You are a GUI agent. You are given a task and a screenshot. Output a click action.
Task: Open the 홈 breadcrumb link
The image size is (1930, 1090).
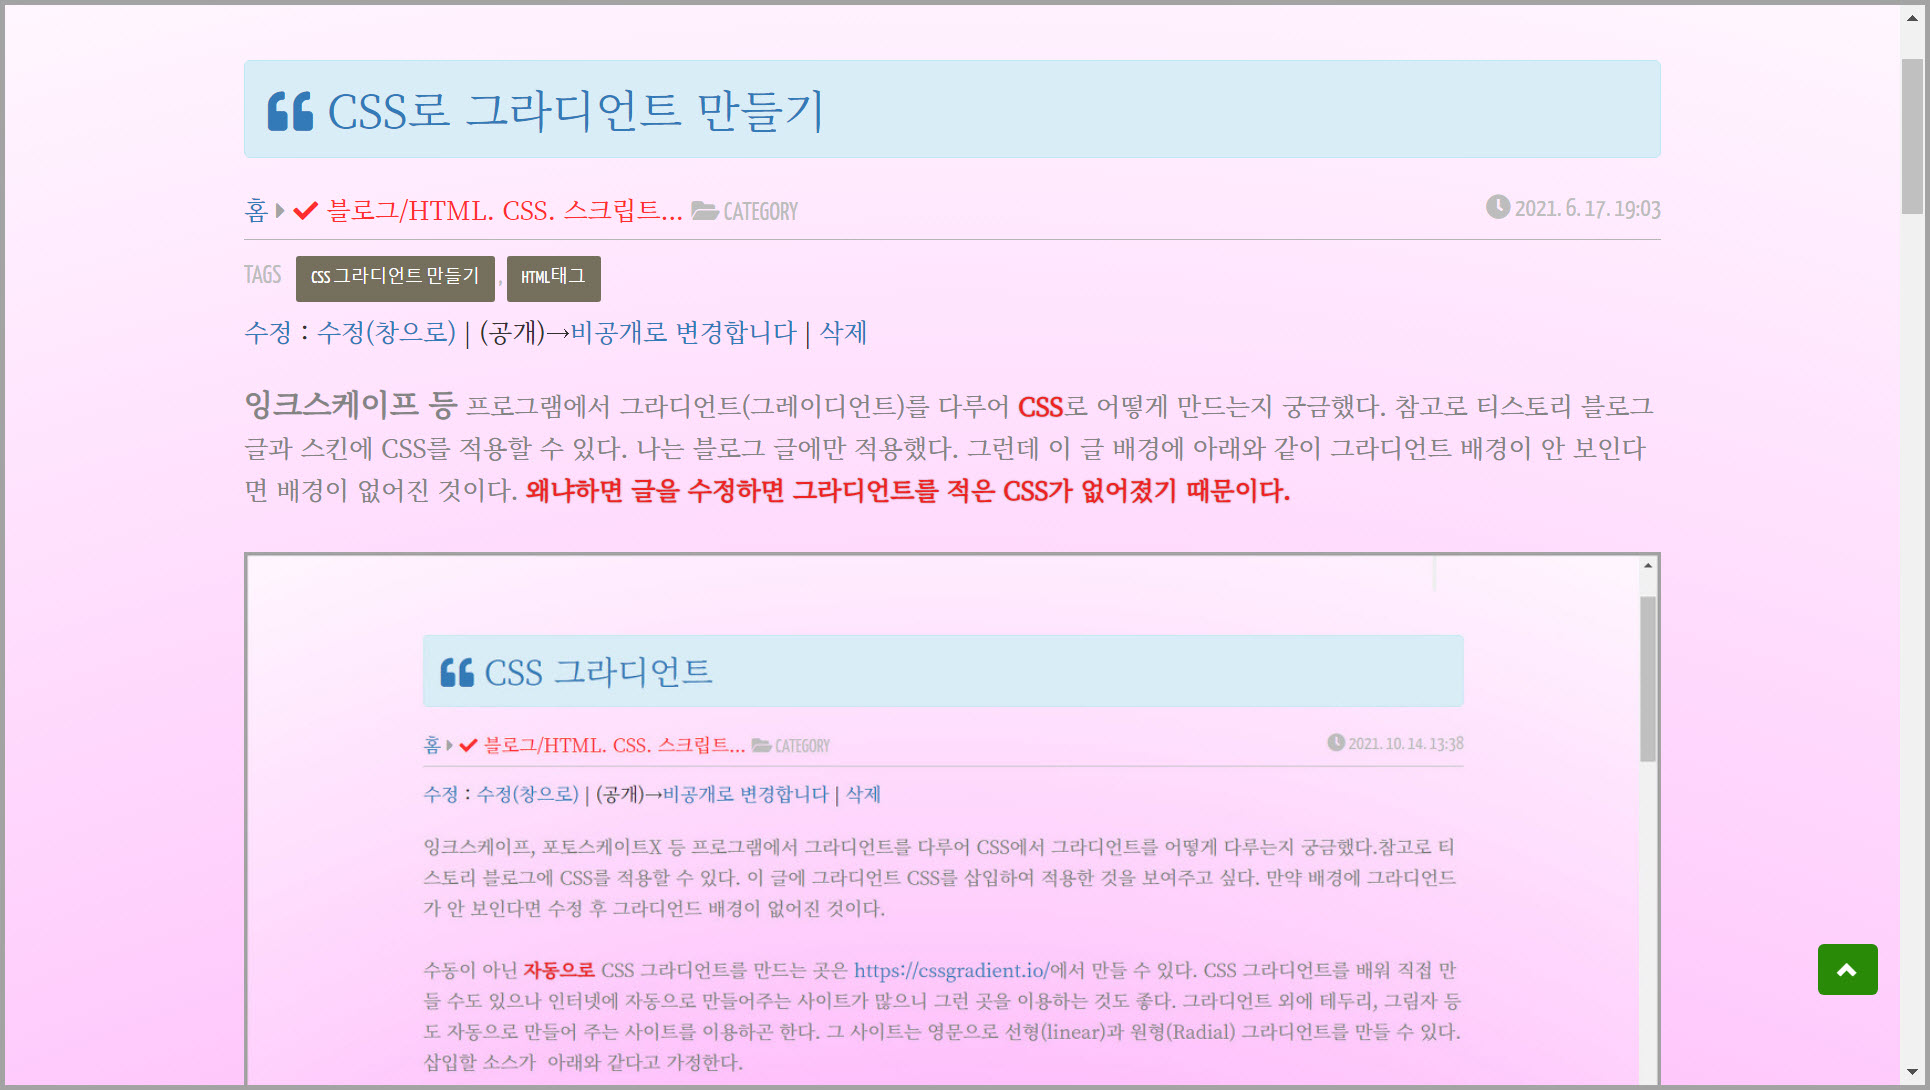click(256, 211)
